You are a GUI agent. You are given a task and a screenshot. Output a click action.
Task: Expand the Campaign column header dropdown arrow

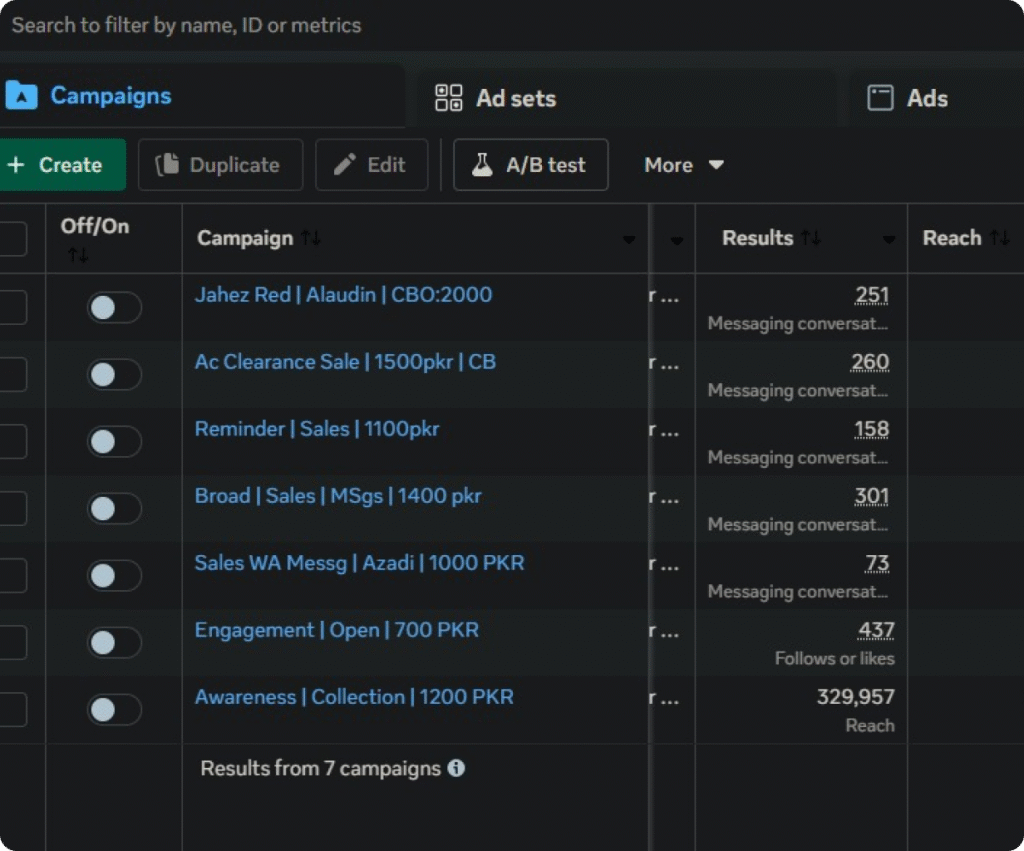point(628,240)
